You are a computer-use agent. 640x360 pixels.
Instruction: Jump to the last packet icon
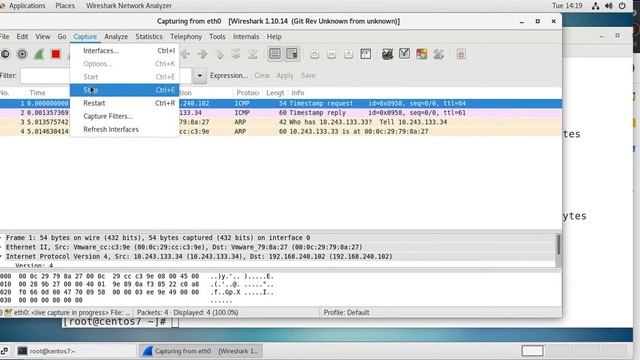(x=253, y=54)
